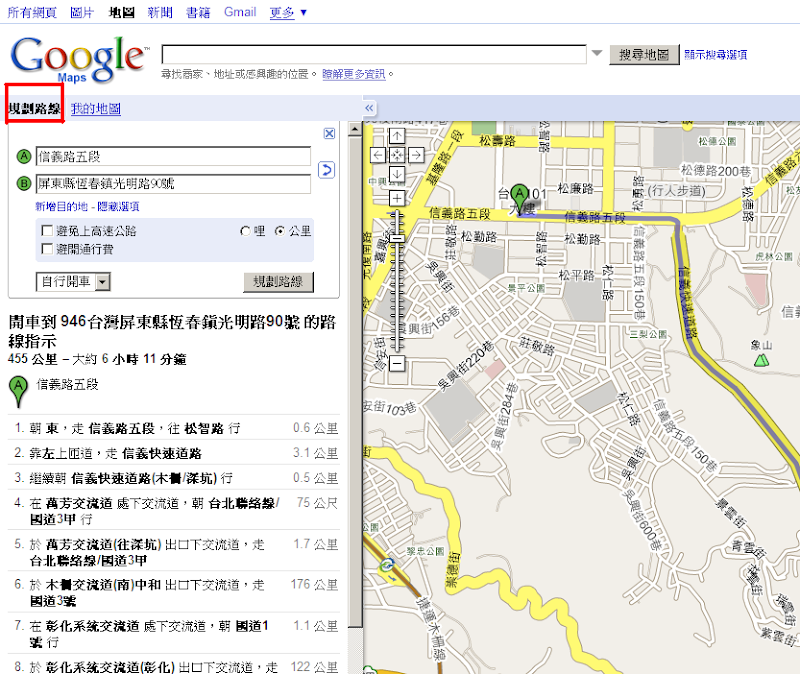
Task: Open the 書籍 books link
Action: [x=198, y=12]
